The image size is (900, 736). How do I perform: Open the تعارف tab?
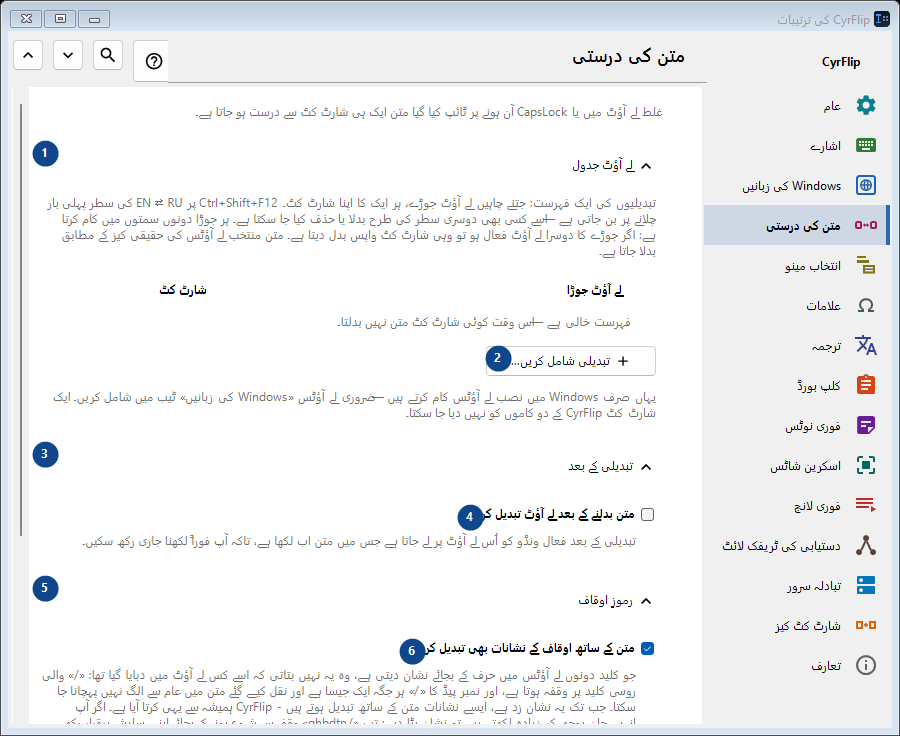tap(796, 665)
